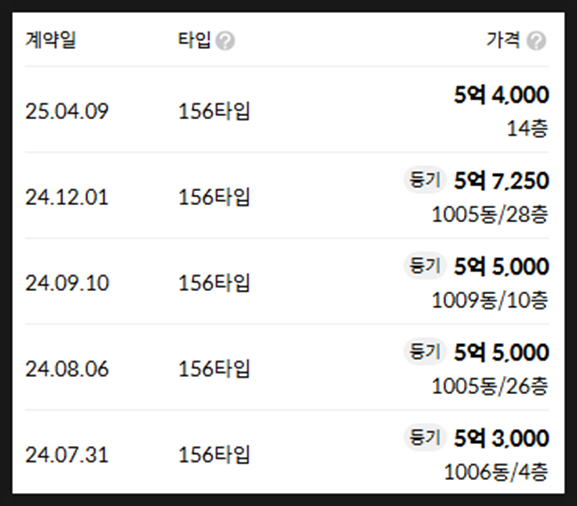The height and width of the screenshot is (506, 577).
Task: Click 156타입 in the 24.07.31 row
Action: coord(214,454)
